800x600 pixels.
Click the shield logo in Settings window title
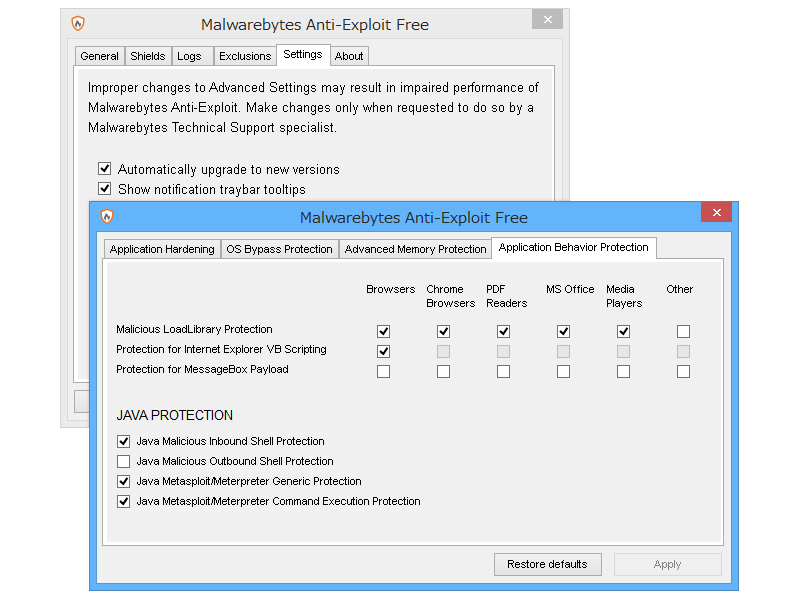click(x=78, y=23)
